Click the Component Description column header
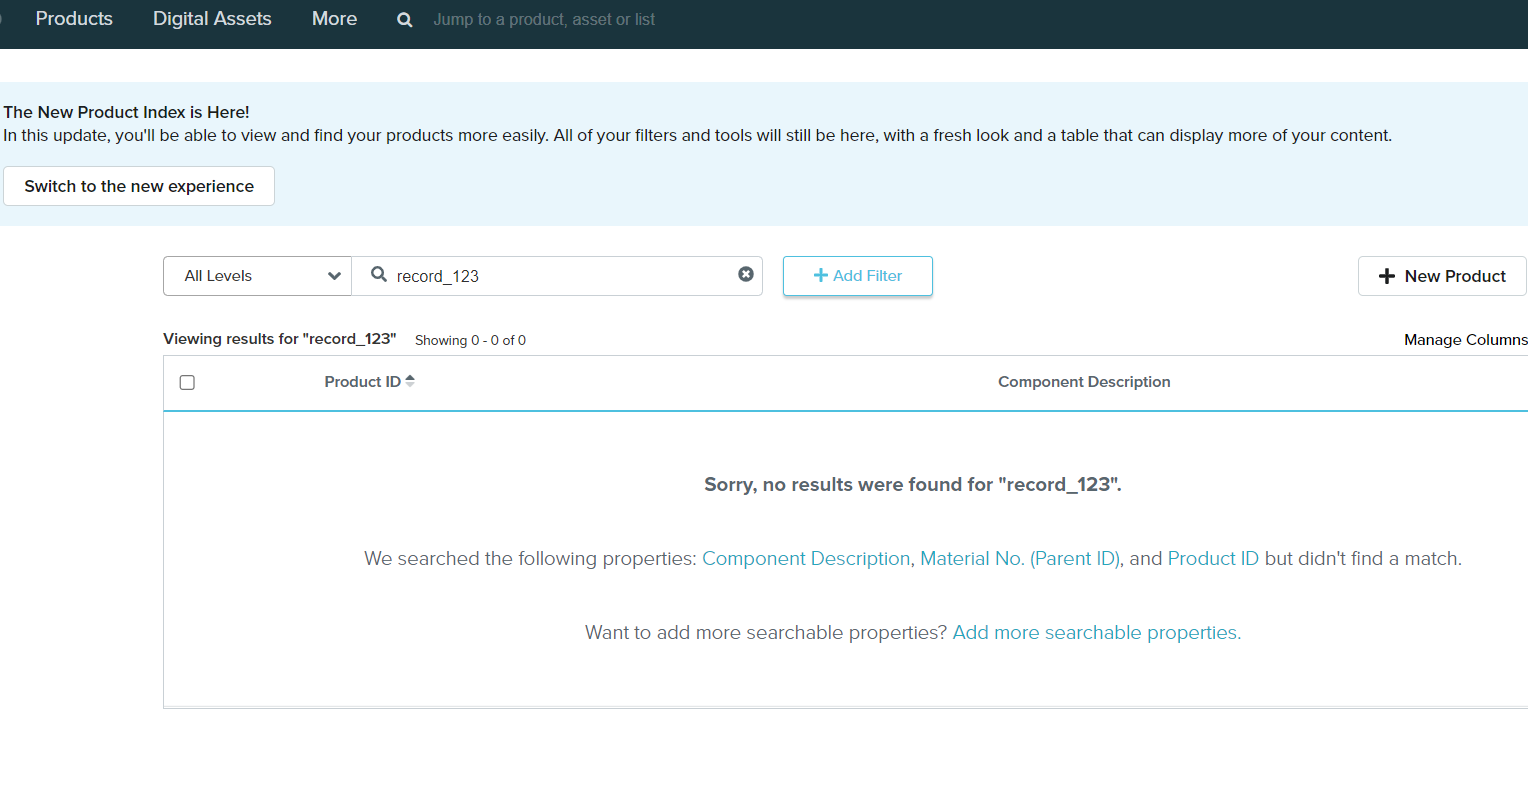The width and height of the screenshot is (1528, 788). [x=1083, y=382]
